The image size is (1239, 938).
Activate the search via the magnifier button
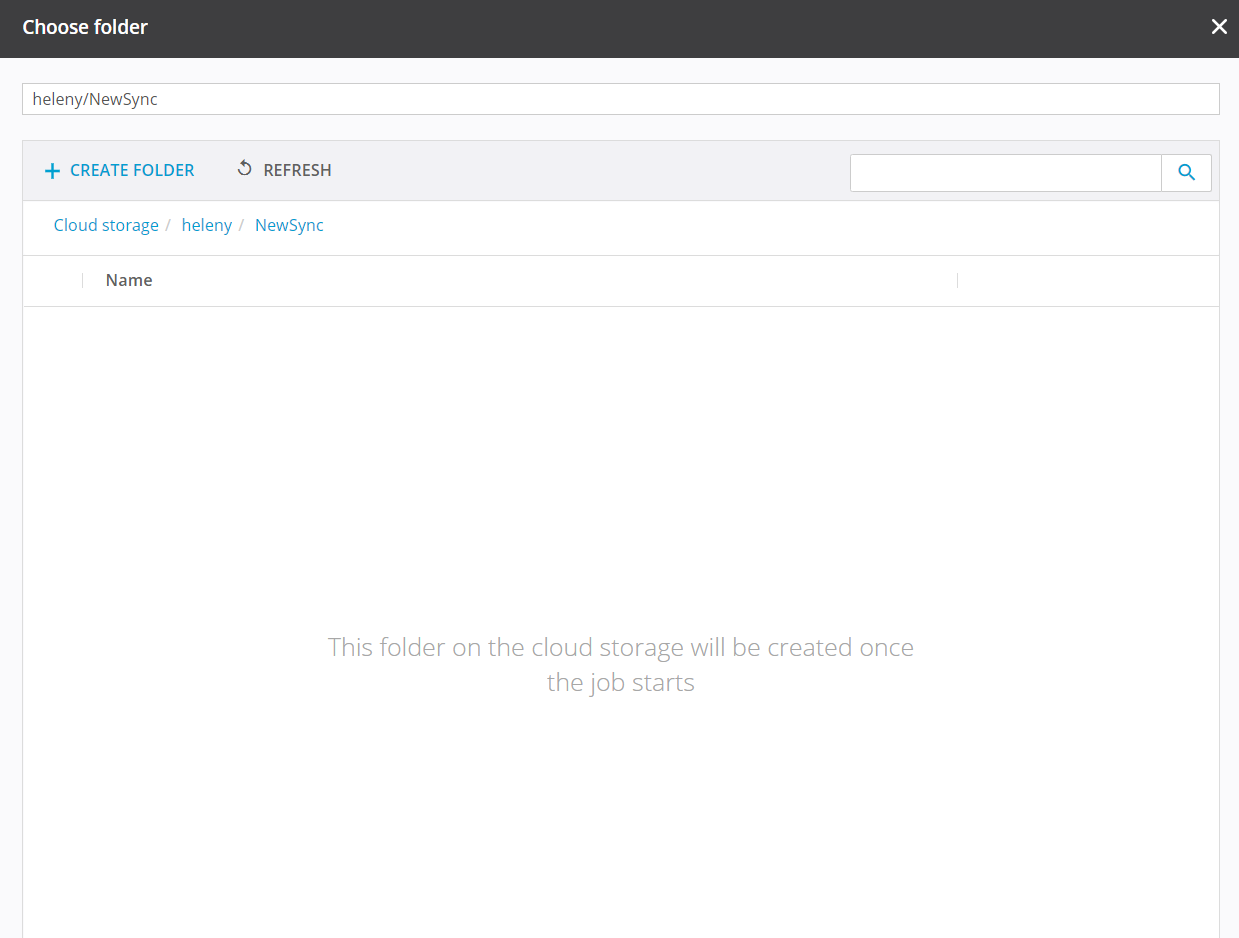pyautogui.click(x=1186, y=172)
